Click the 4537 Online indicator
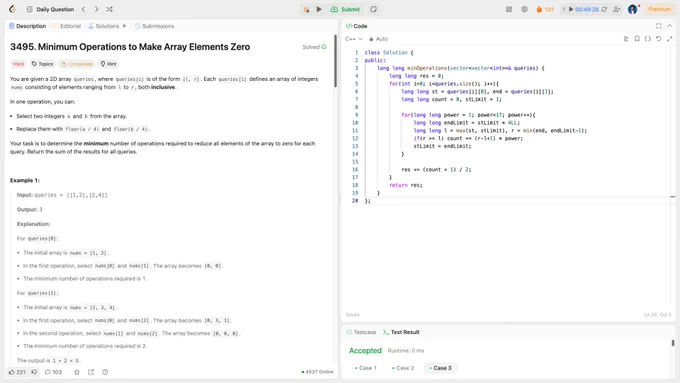The width and height of the screenshot is (680, 383). tap(317, 372)
